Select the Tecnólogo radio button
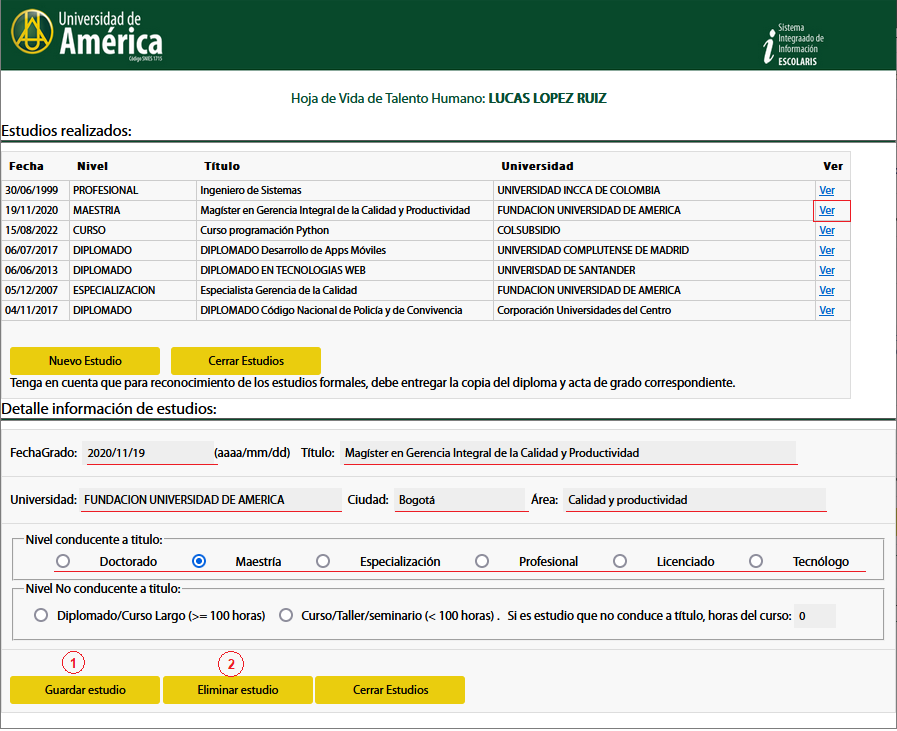Screen dimensions: 897x731 [756, 561]
